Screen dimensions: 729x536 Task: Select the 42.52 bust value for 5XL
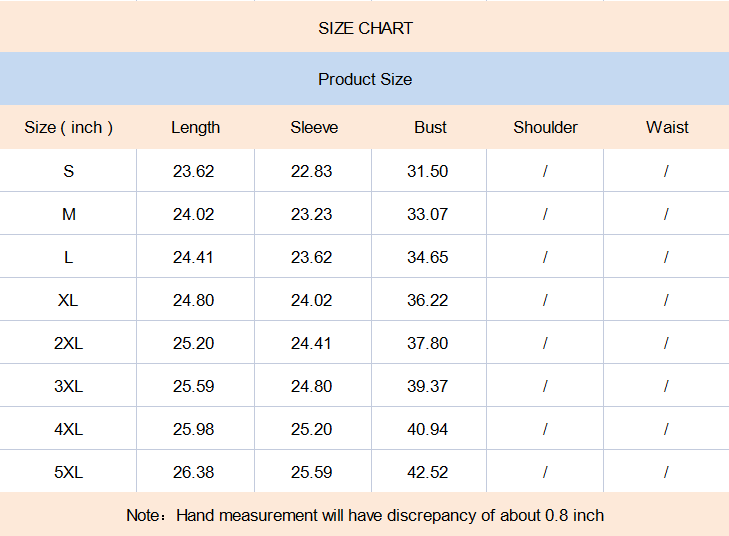point(428,472)
